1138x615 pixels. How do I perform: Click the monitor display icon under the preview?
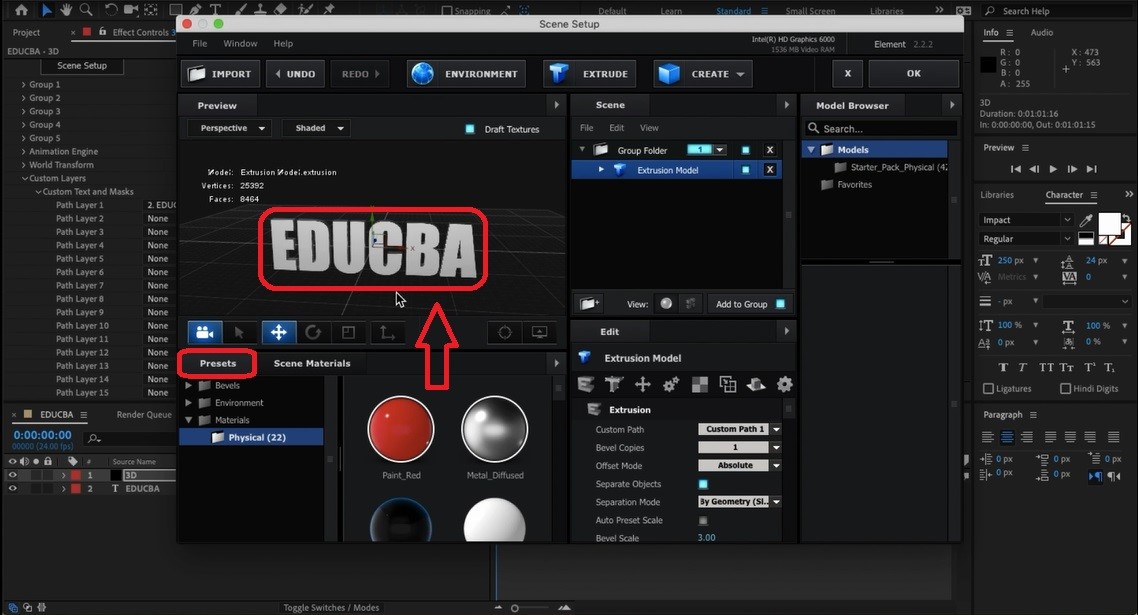tap(539, 333)
